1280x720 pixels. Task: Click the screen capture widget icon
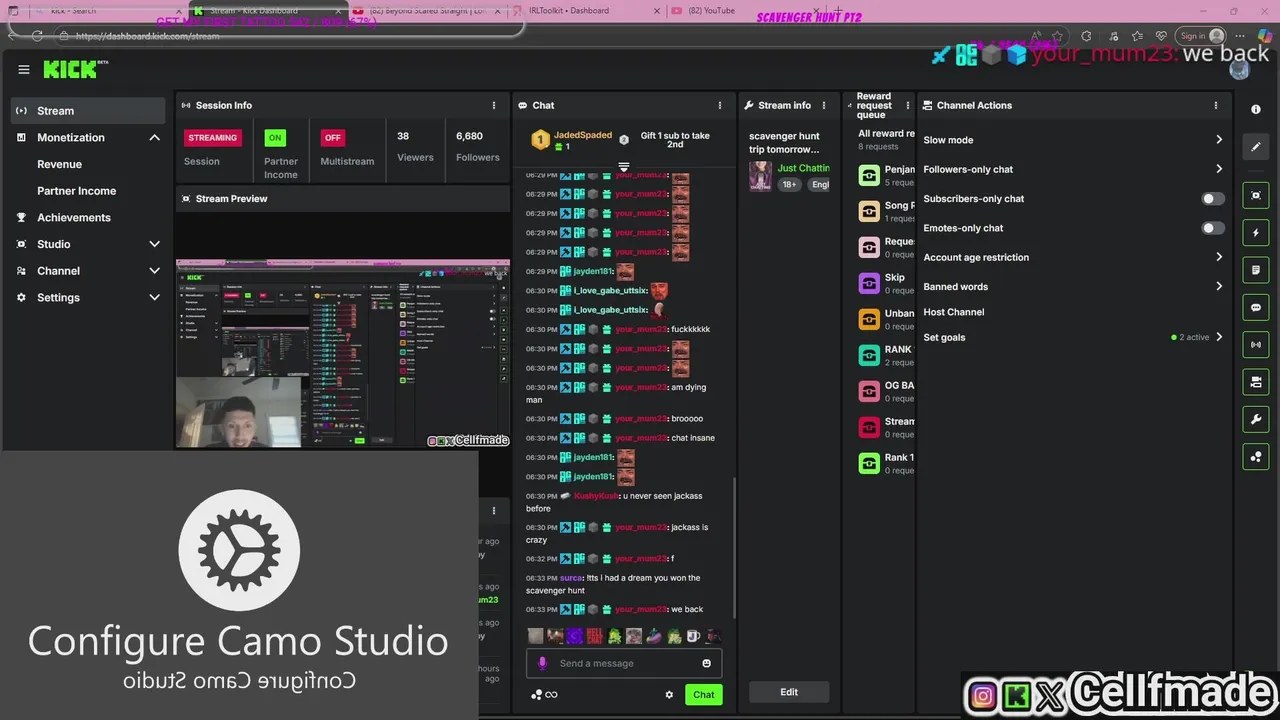(1256, 195)
